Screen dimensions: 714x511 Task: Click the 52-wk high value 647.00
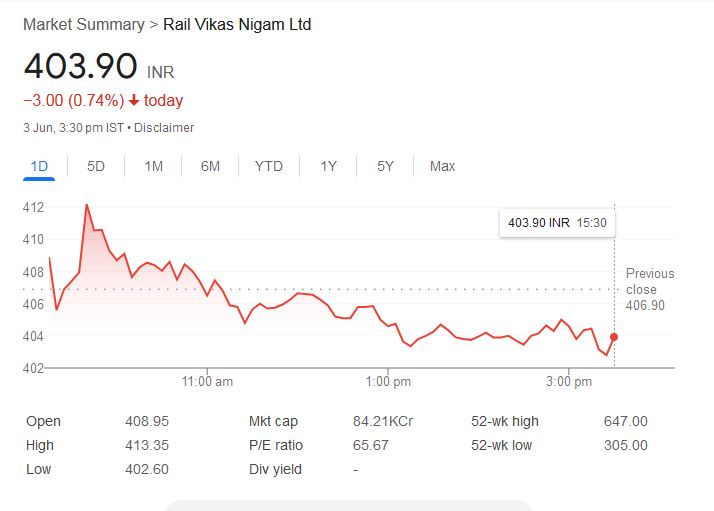click(626, 422)
